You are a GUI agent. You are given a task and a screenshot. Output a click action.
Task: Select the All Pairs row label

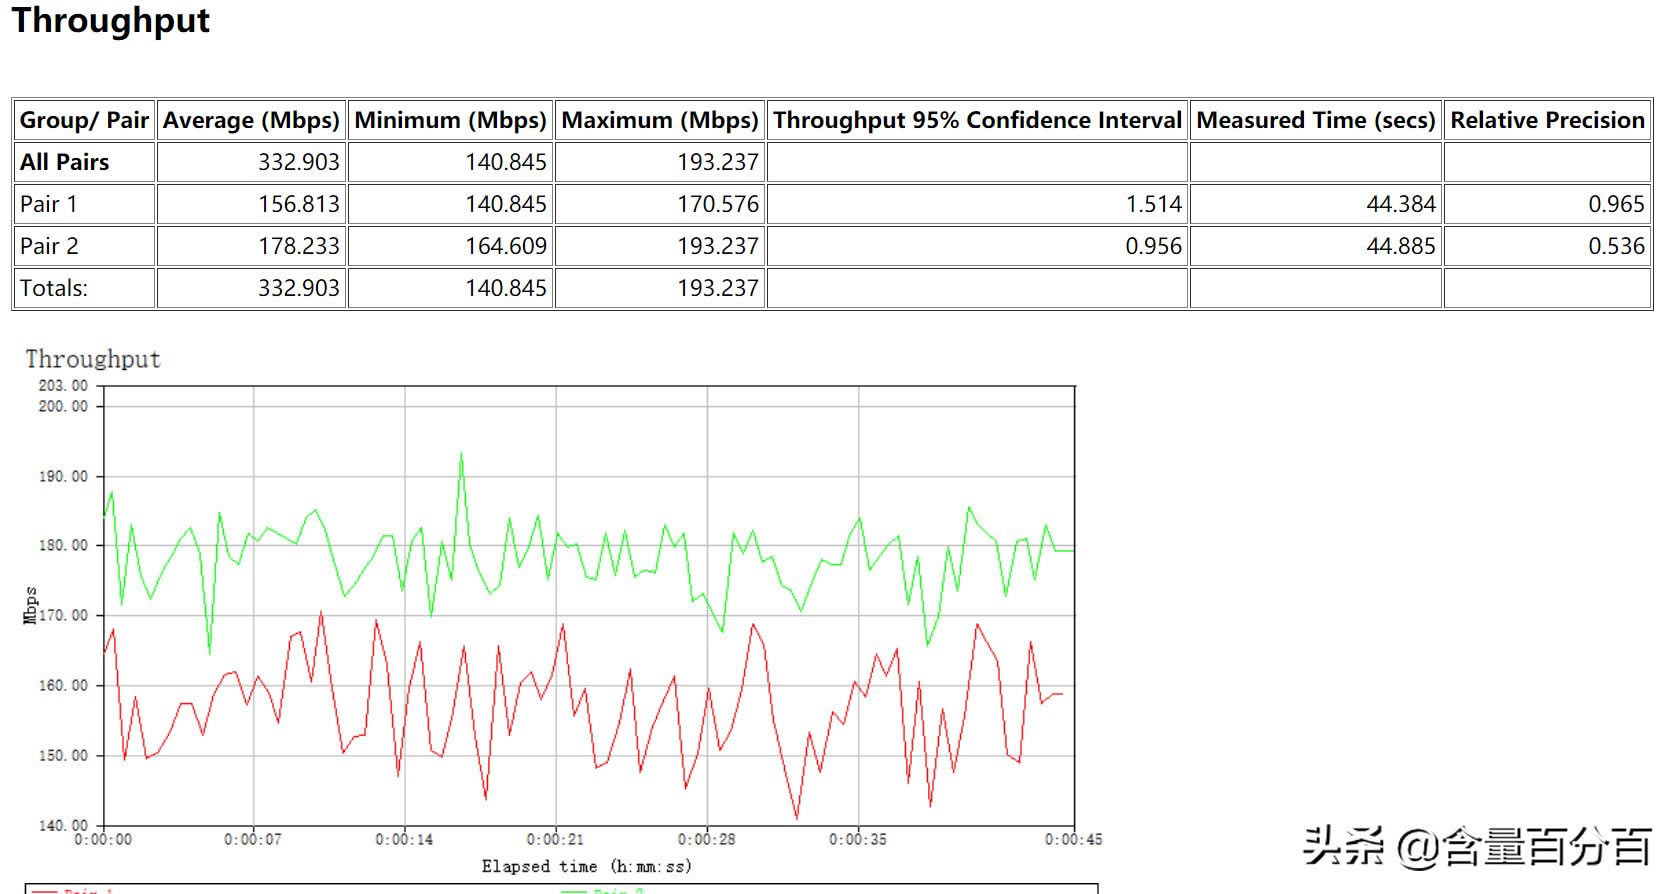pyautogui.click(x=64, y=162)
